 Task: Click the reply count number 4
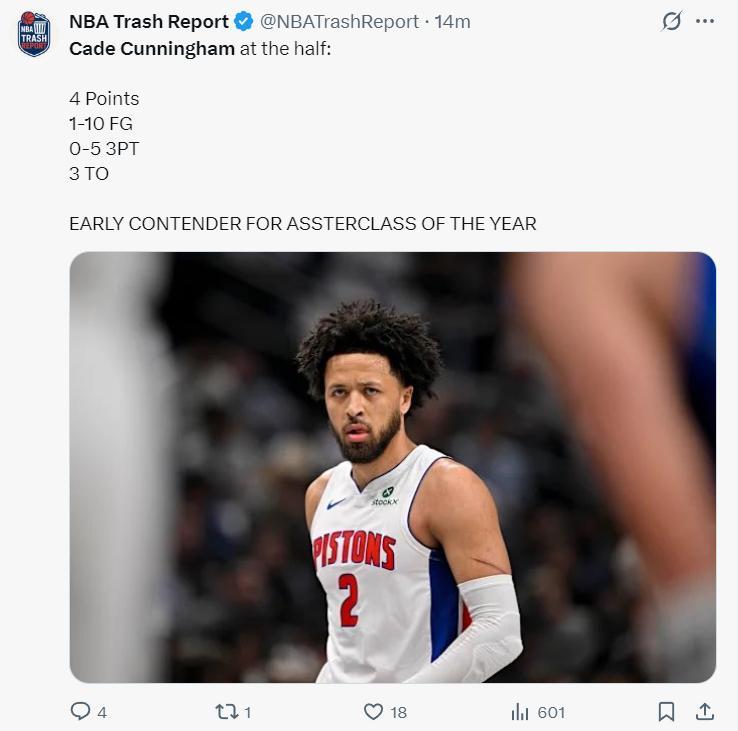point(102,712)
